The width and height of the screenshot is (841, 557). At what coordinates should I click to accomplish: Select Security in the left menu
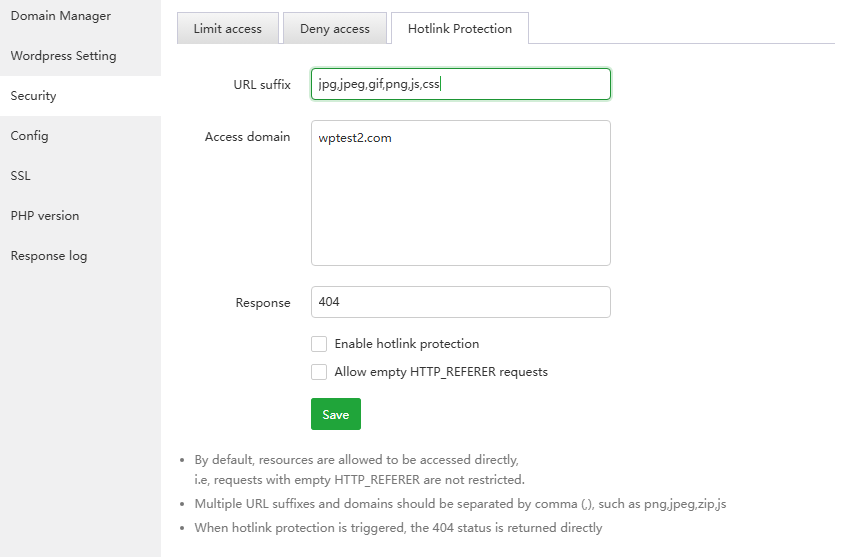click(x=34, y=96)
